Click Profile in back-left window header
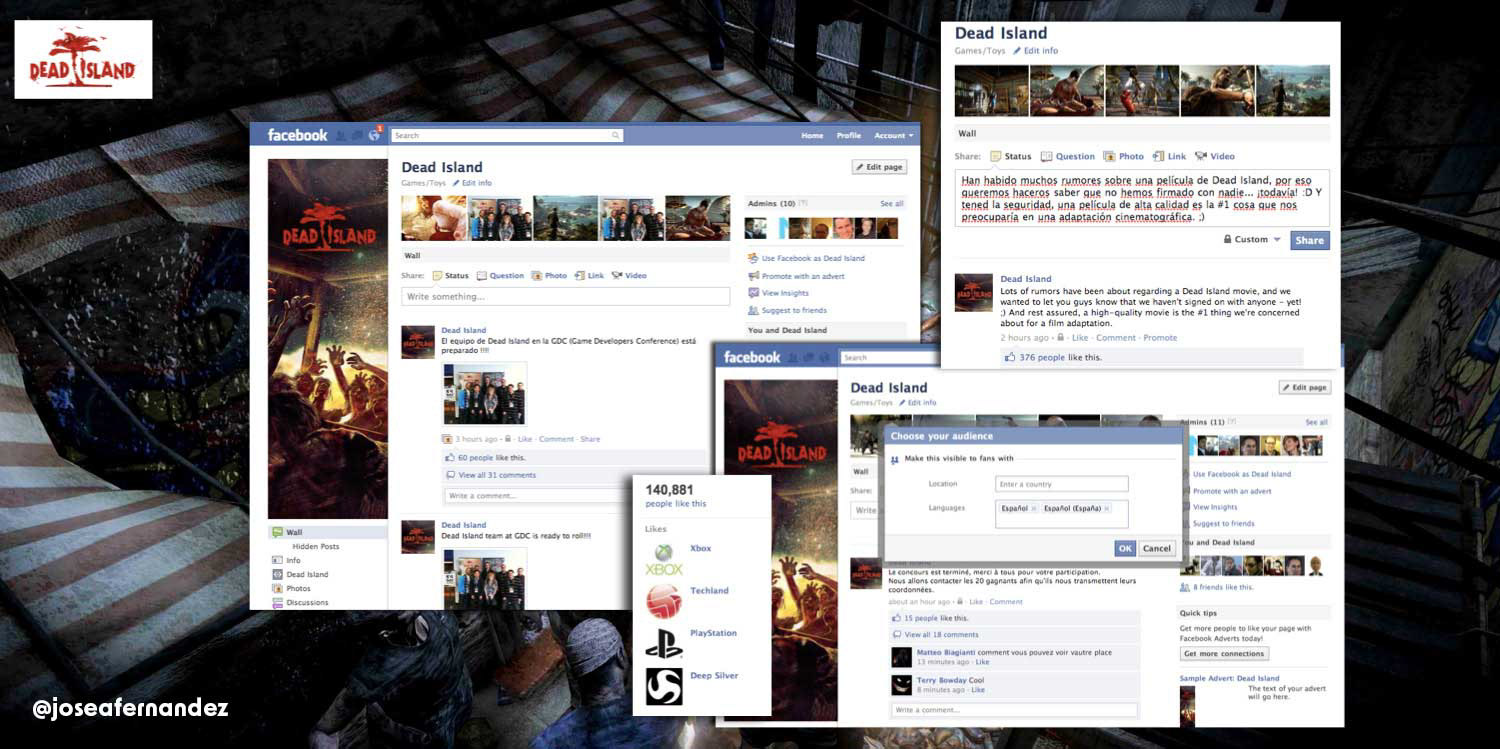This screenshot has height=749, width=1500. click(x=849, y=135)
